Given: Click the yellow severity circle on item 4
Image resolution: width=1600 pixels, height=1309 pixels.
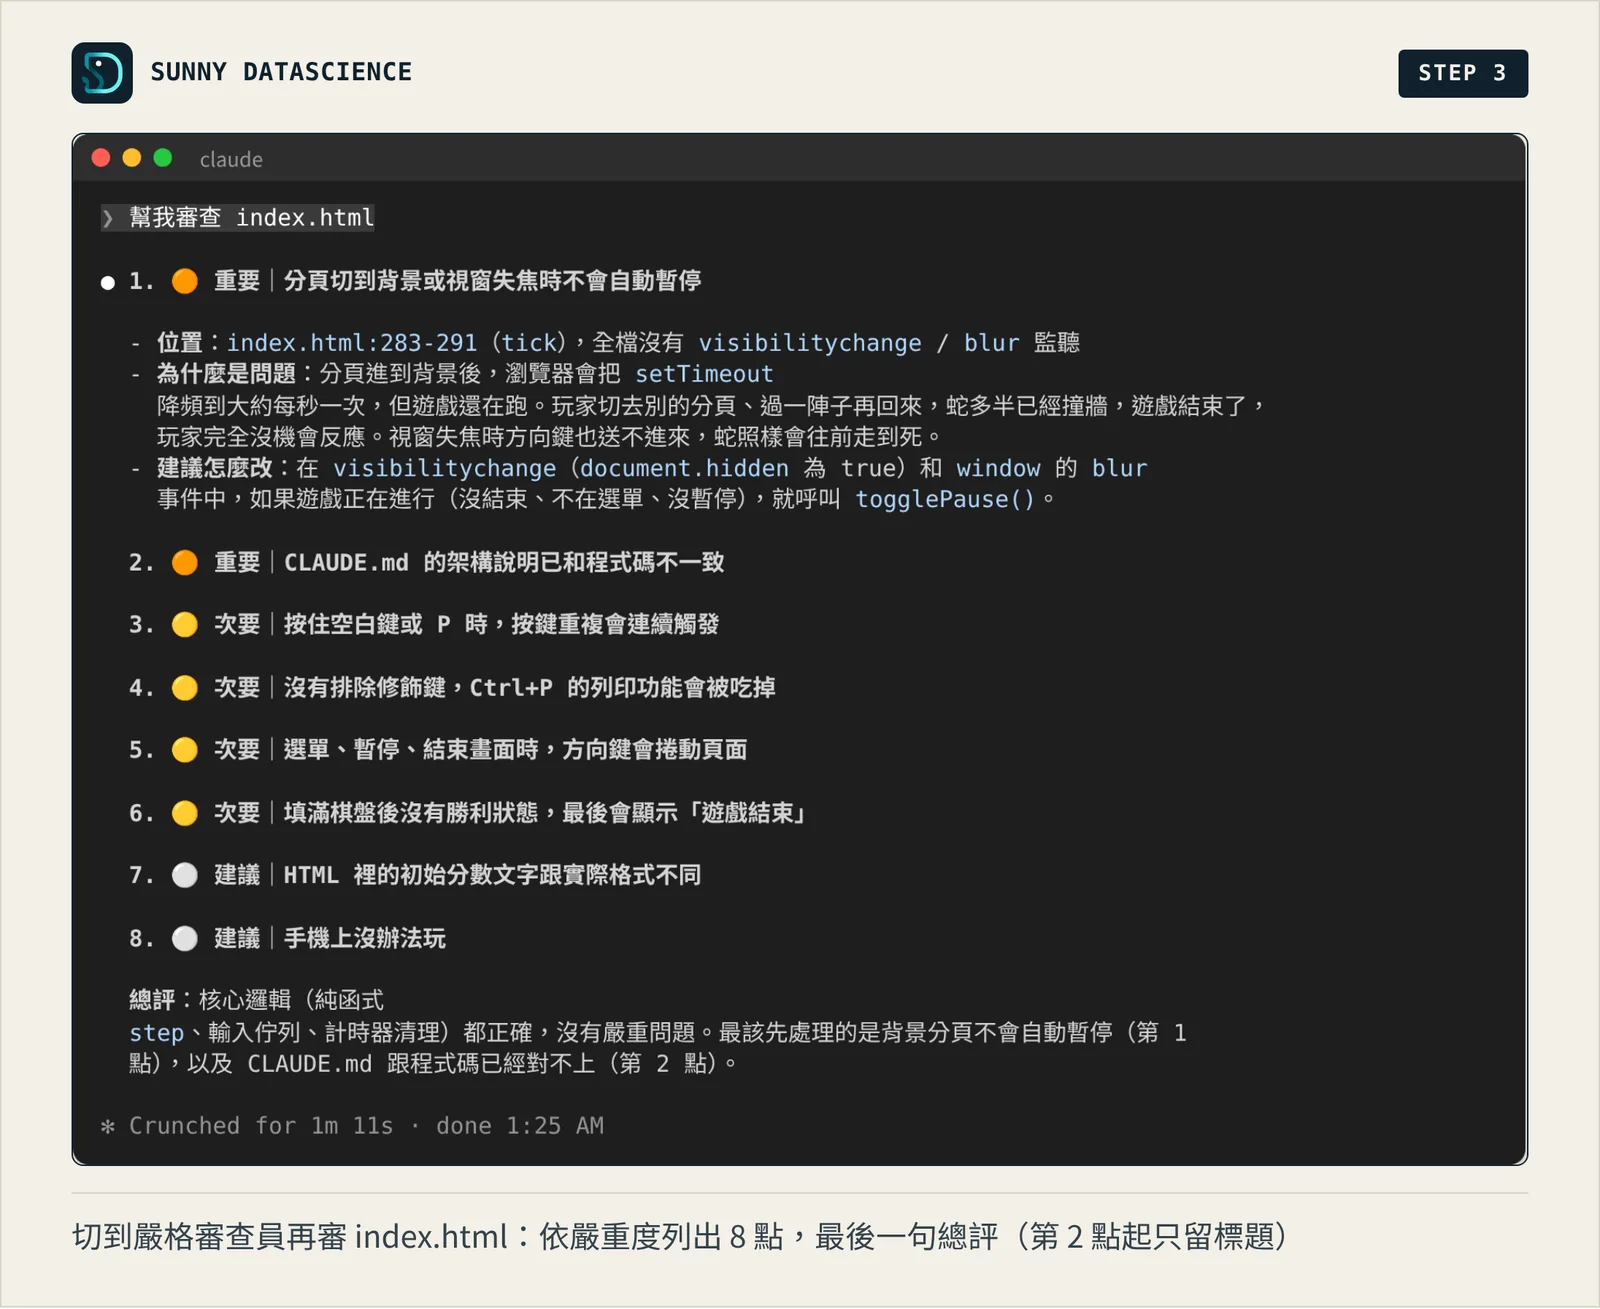Looking at the screenshot, I should point(185,688).
